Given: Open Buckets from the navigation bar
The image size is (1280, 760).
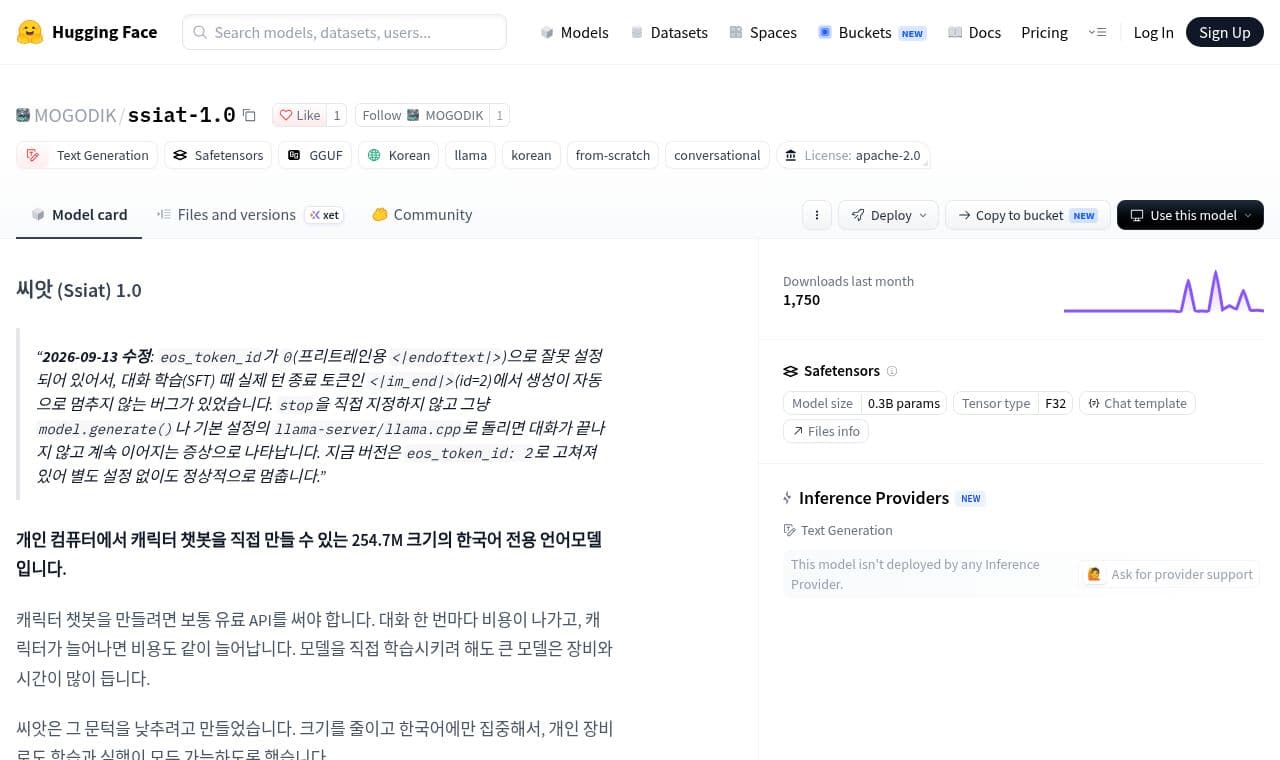Looking at the screenshot, I should pos(872,32).
